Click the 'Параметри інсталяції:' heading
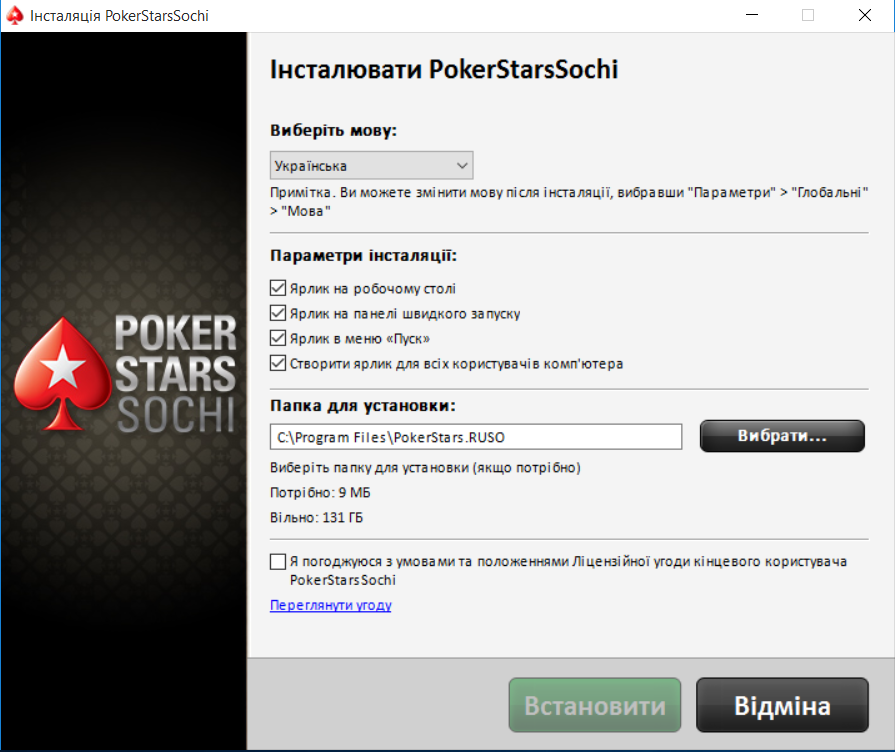Image resolution: width=895 pixels, height=752 pixels. (x=364, y=255)
